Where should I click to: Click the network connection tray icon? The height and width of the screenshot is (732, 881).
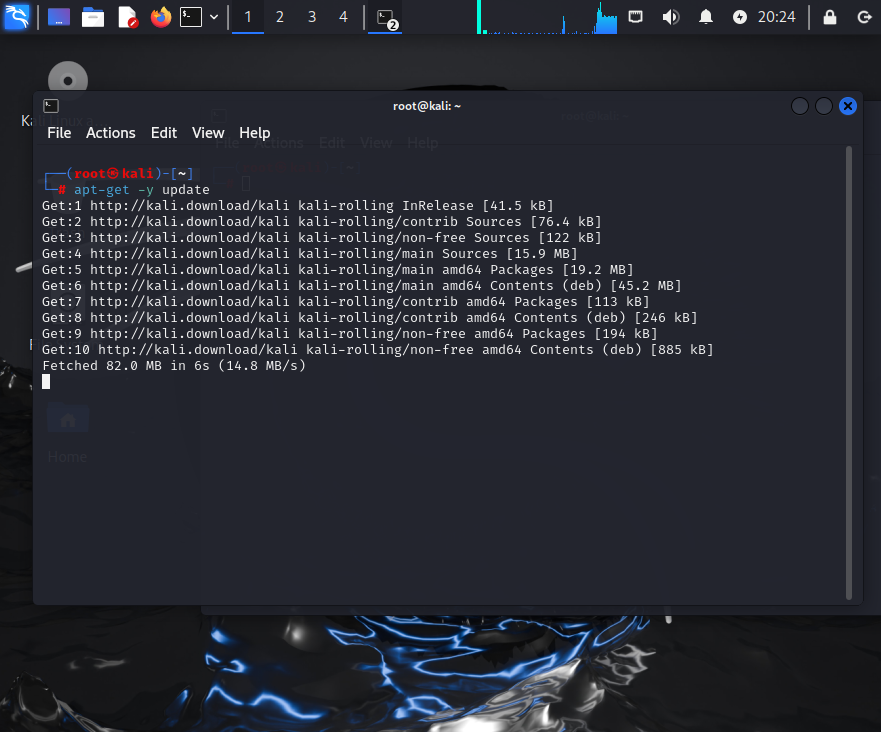(x=635, y=17)
